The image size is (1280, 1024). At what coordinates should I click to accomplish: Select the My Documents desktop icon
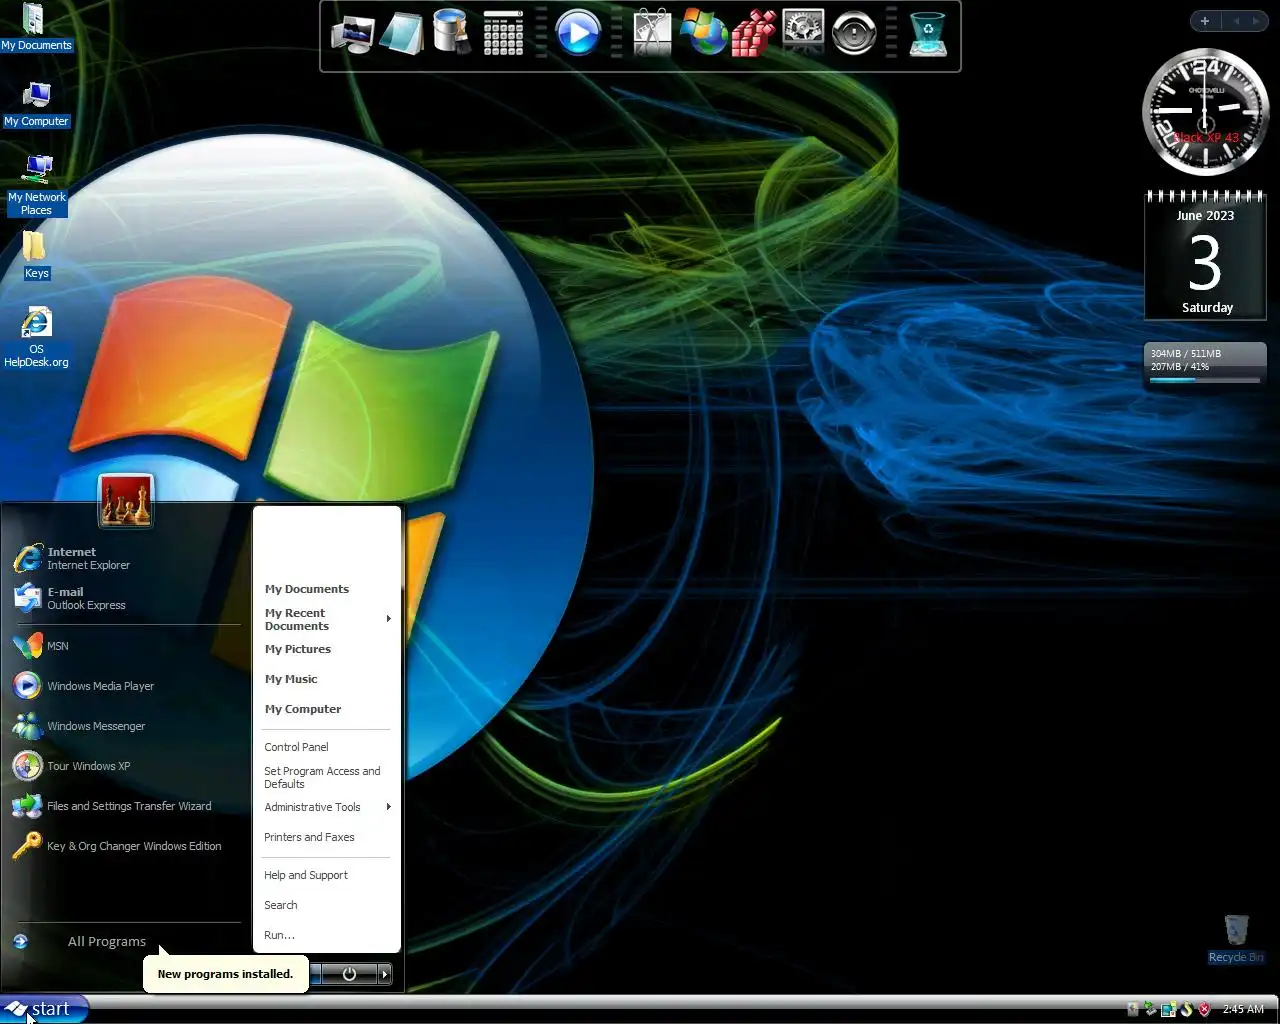pos(36,27)
